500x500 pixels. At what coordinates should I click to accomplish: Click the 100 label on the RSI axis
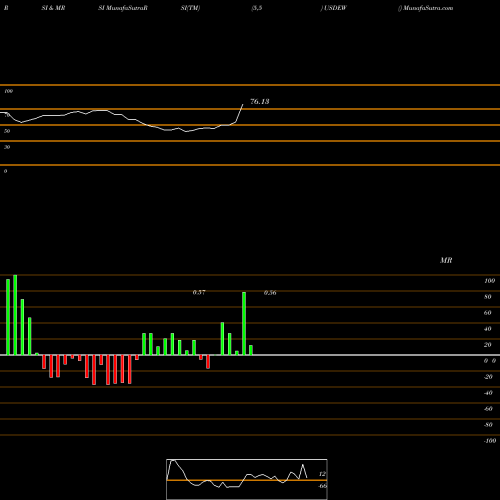(8, 91)
